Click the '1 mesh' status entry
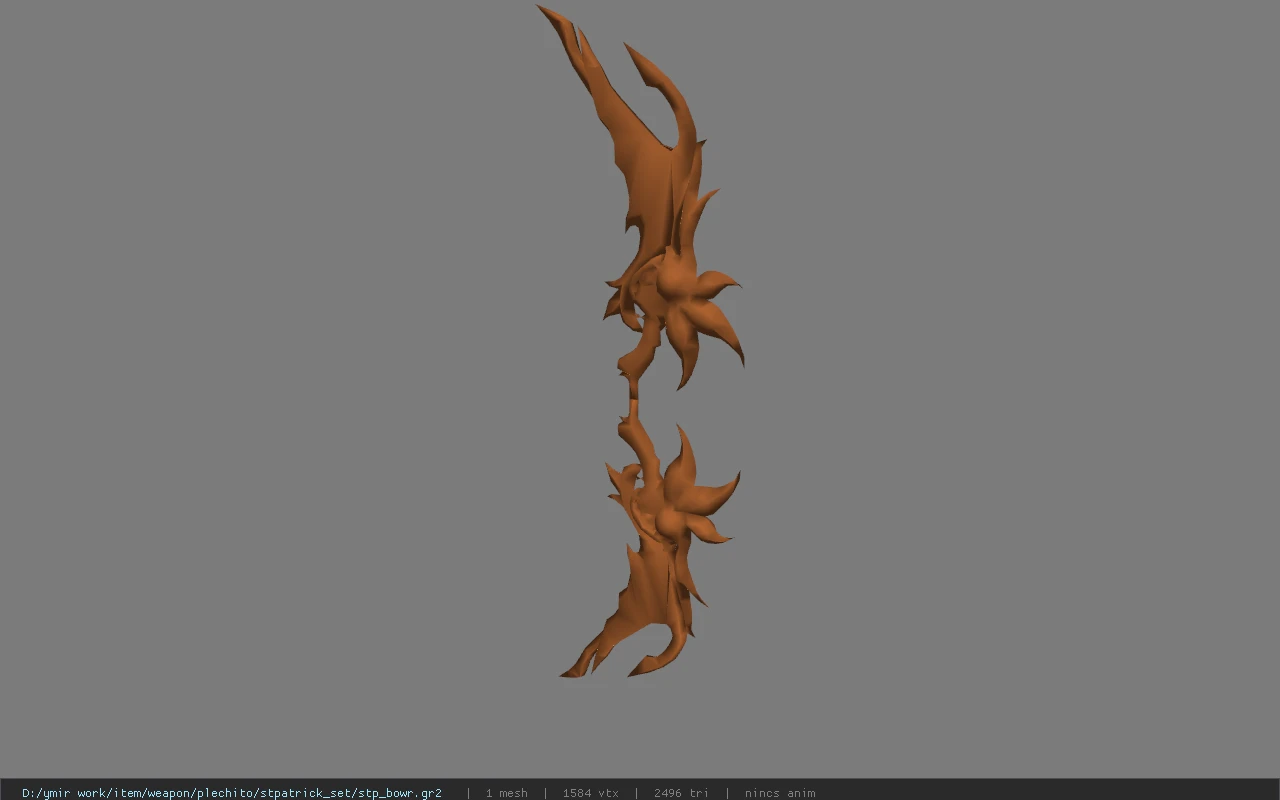Screen dimensions: 1280x800 (506, 793)
